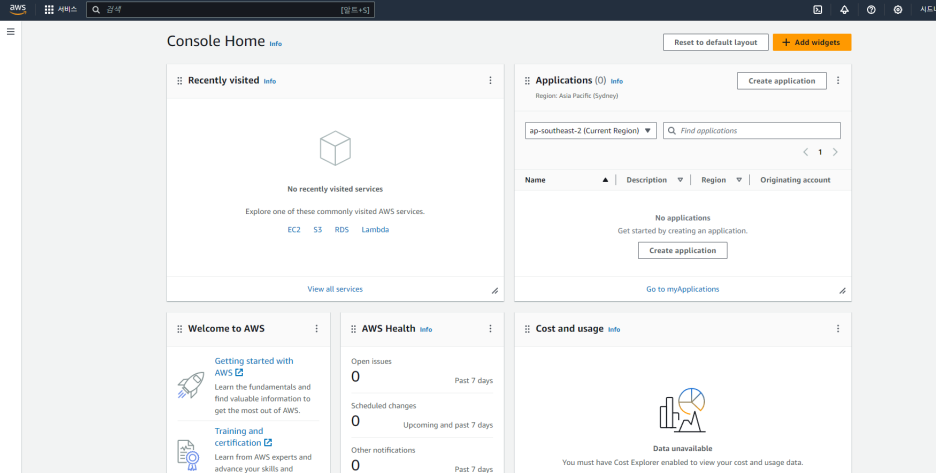
Task: Open the EC2 service link
Action: pos(294,229)
